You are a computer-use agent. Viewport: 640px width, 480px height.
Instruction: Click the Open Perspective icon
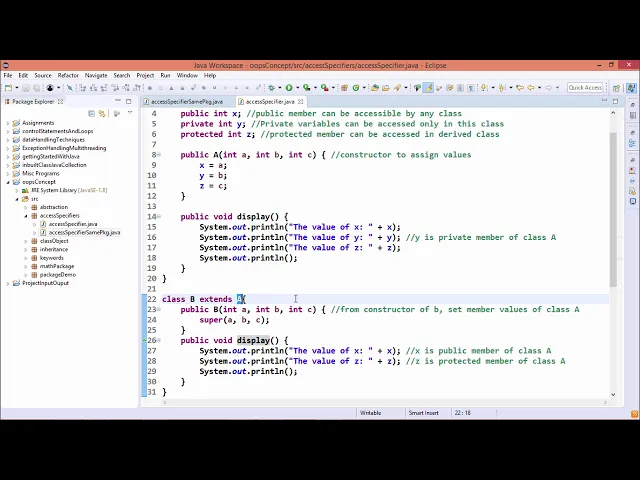[616, 88]
